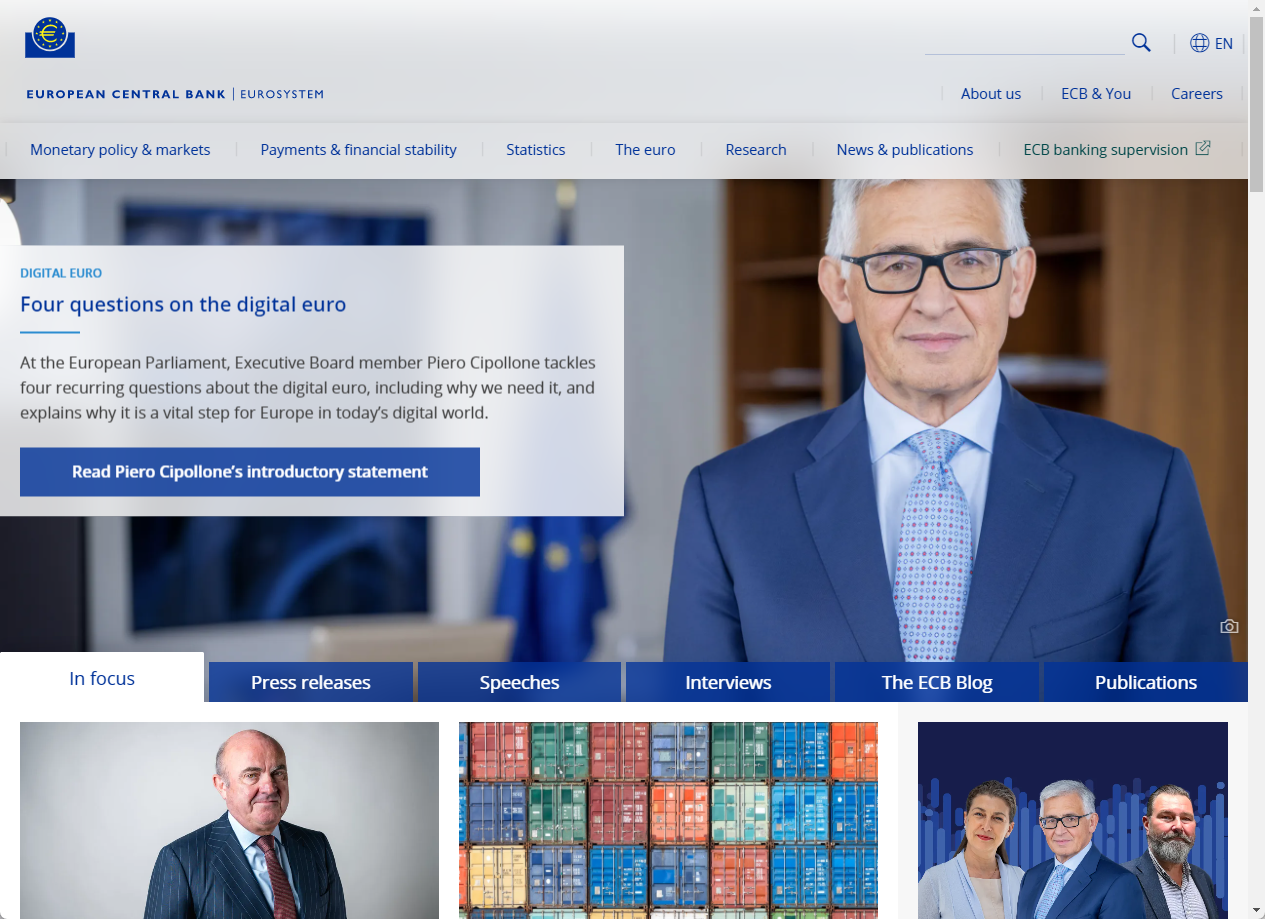Open The euro menu
The height and width of the screenshot is (919, 1265).
click(x=645, y=149)
